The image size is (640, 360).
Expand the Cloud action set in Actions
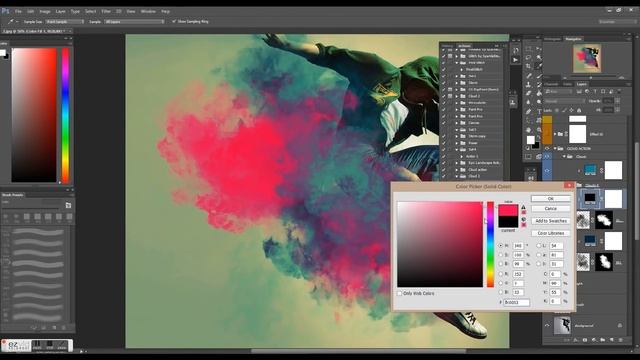457,169
